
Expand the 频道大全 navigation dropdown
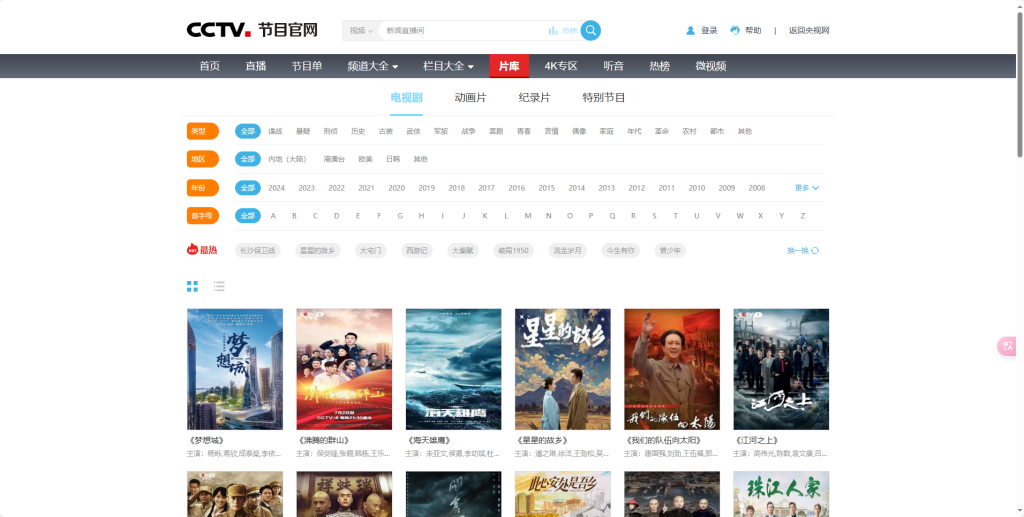373,66
